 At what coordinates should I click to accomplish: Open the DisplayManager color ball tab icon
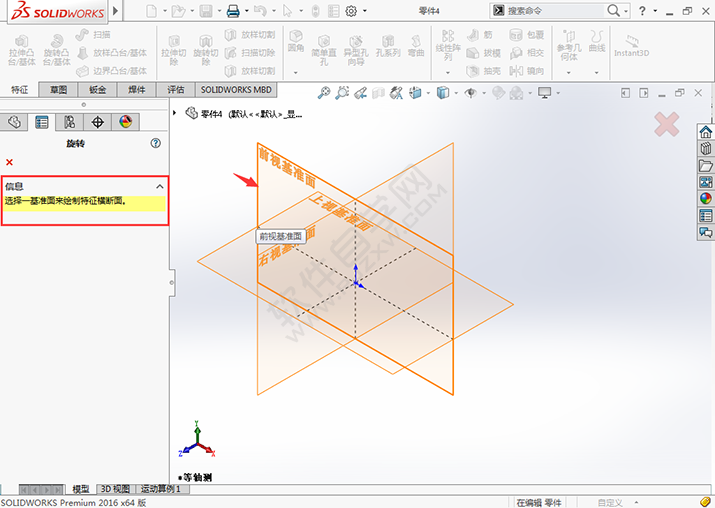125,122
